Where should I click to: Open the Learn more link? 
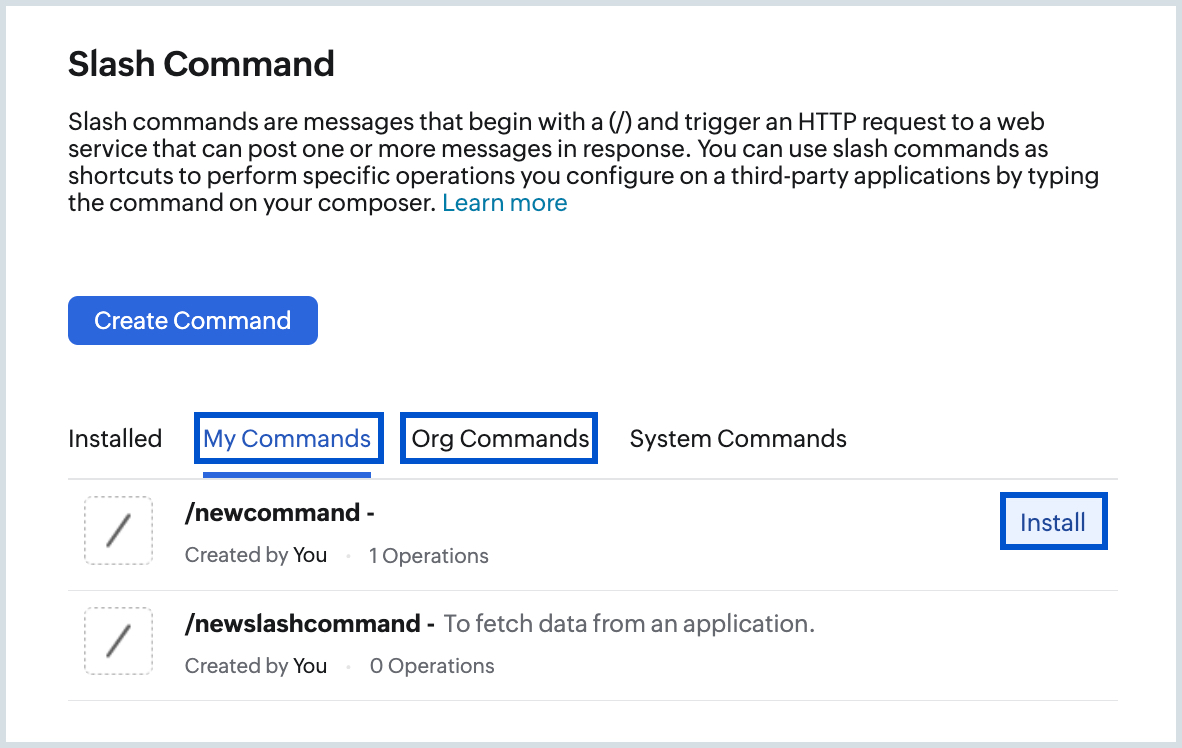(x=505, y=202)
